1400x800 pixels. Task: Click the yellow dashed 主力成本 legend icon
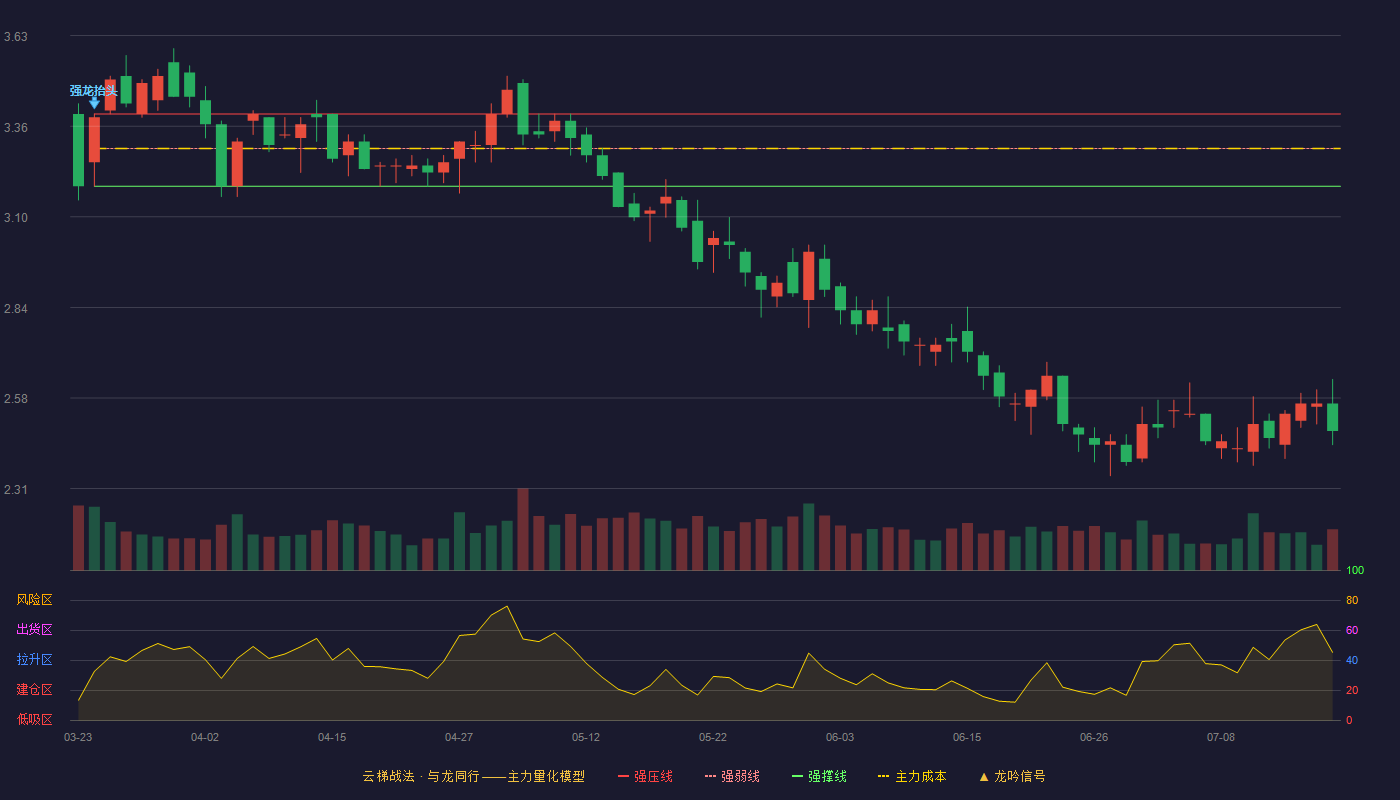(884, 776)
